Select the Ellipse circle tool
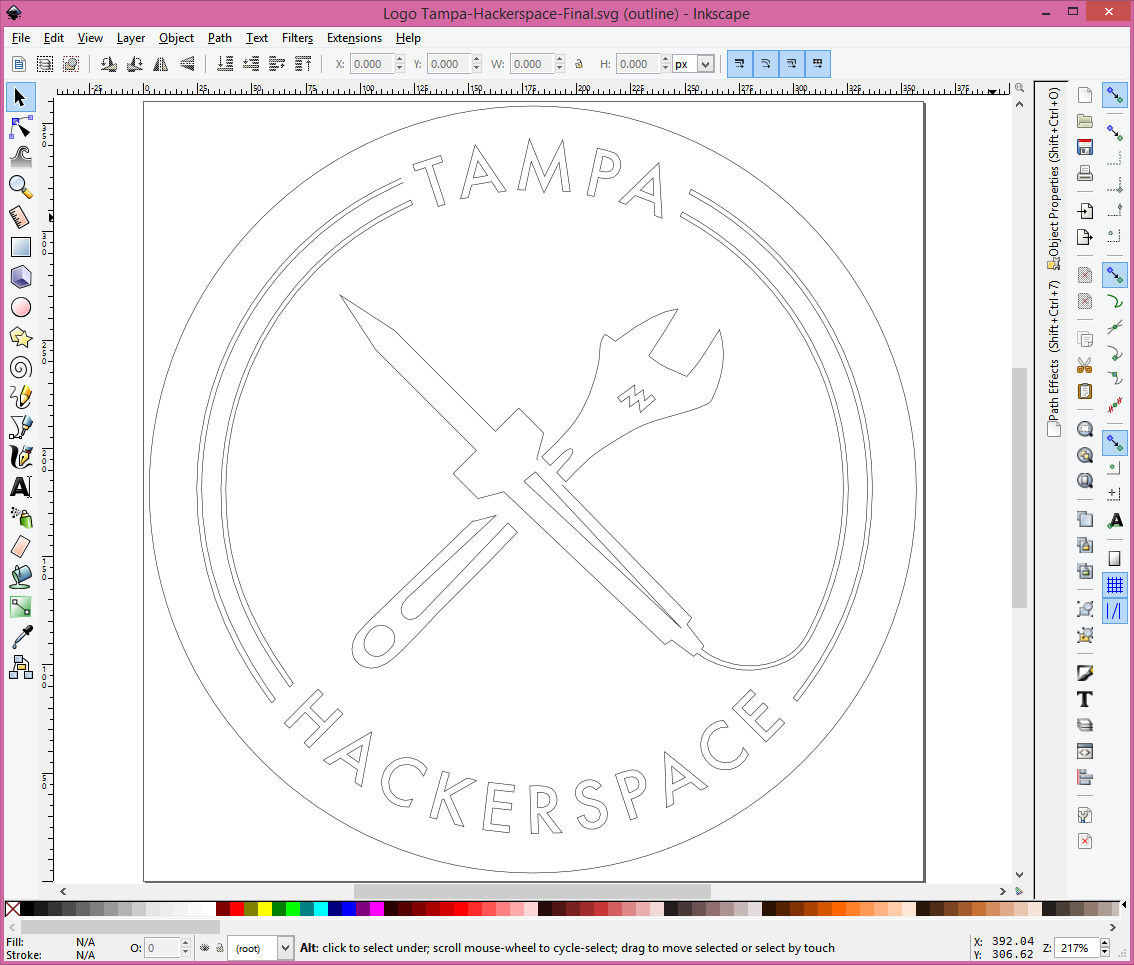This screenshot has height=965, width=1134. (20, 307)
